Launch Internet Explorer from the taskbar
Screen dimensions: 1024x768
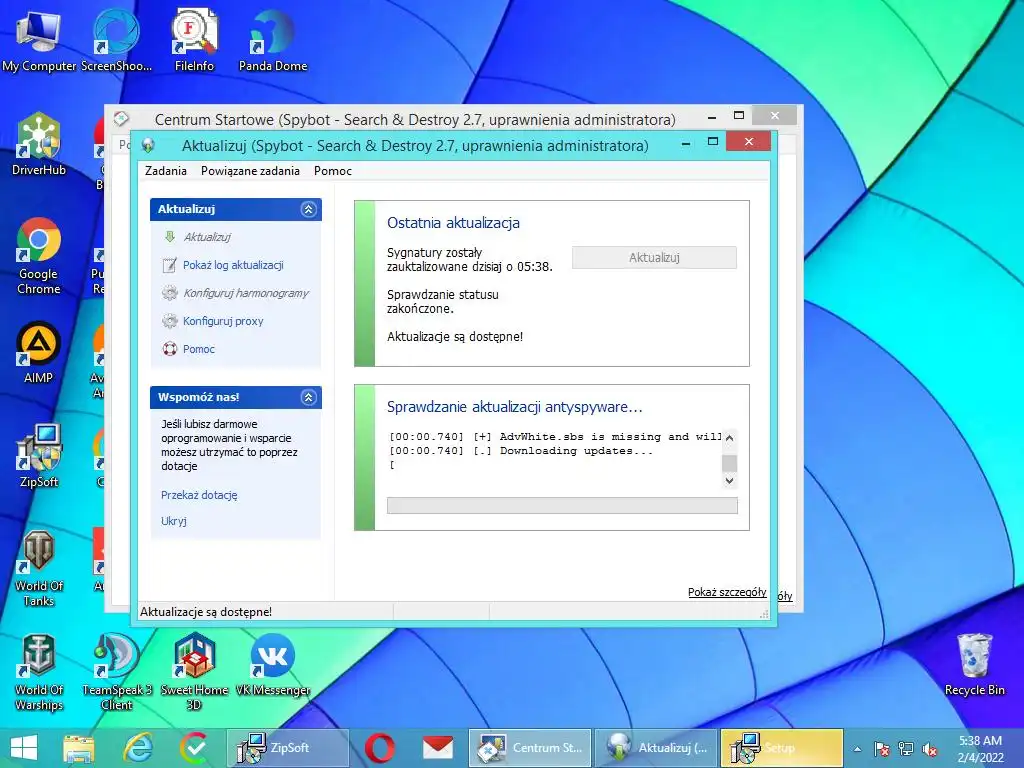pos(138,748)
